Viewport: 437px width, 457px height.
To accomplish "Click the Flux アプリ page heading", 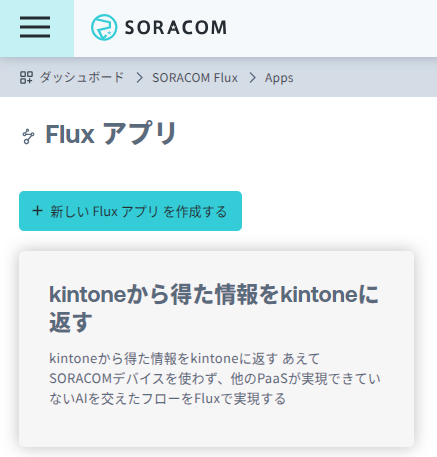I will (111, 134).
